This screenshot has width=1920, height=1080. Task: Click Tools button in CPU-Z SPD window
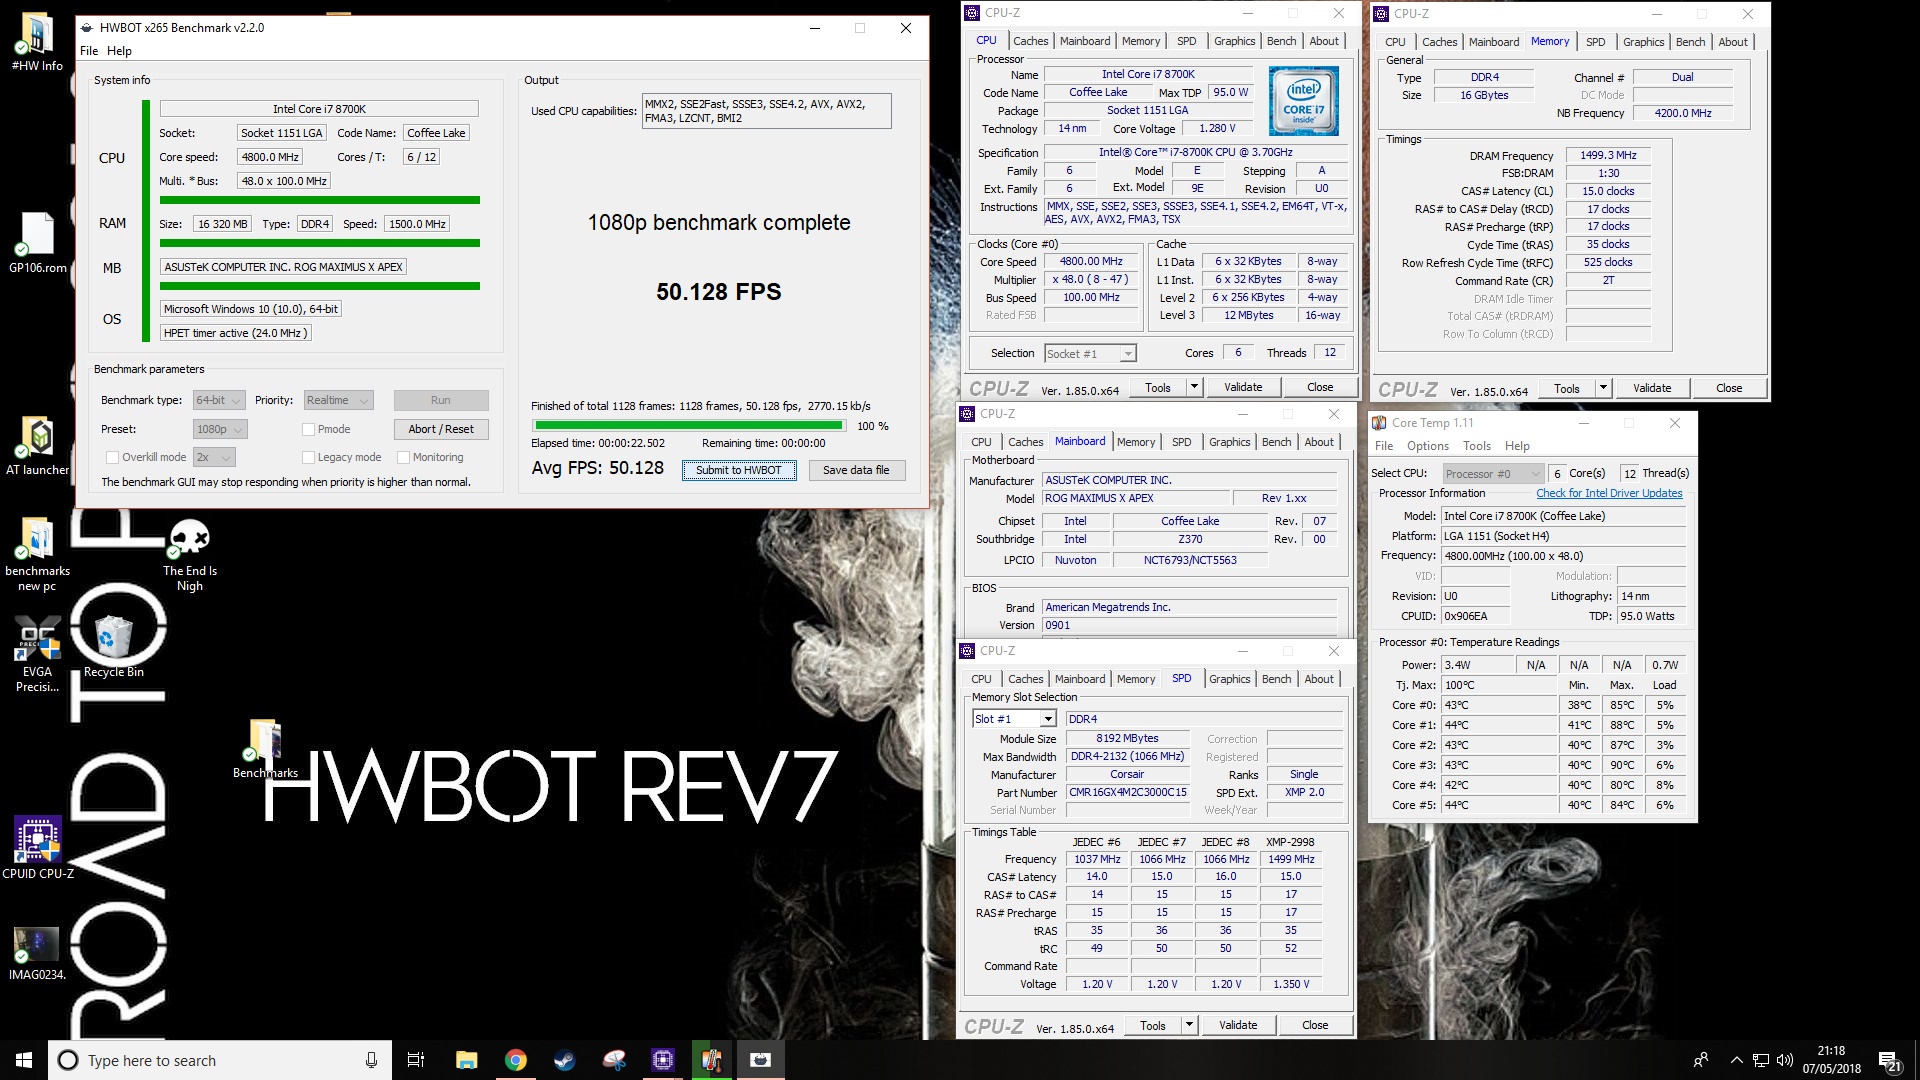pyautogui.click(x=1153, y=1025)
